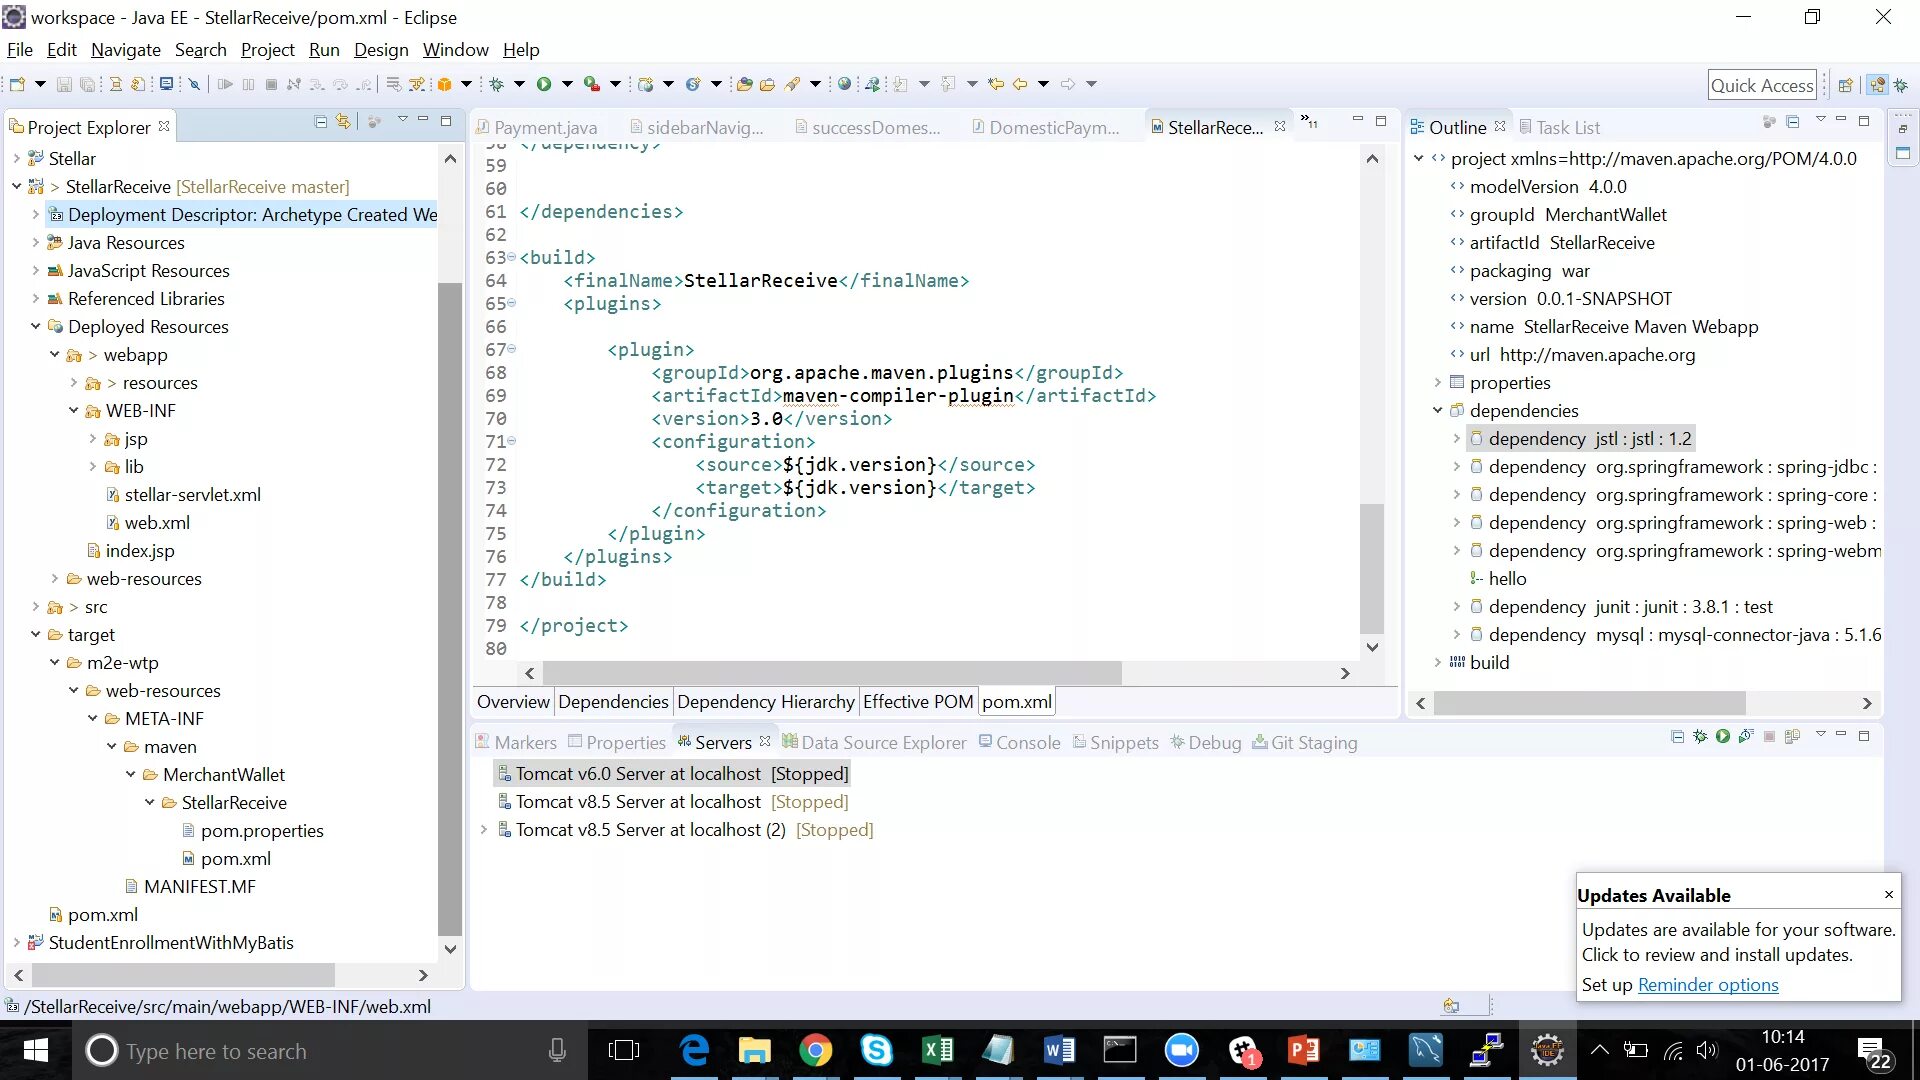This screenshot has width=1920, height=1080.
Task: Toggle the Java EE perspective button
Action: click(1877, 85)
